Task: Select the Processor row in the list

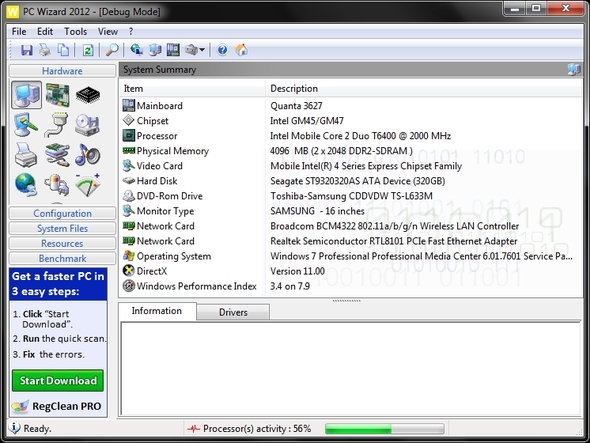Action: pyautogui.click(x=351, y=136)
